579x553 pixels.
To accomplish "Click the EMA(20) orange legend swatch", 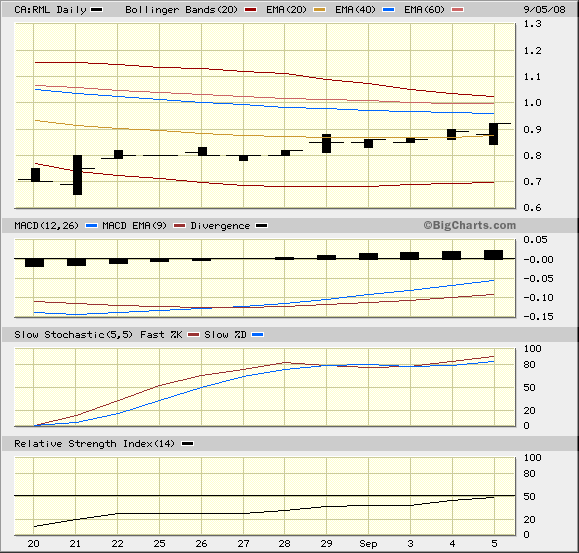I will (319, 10).
